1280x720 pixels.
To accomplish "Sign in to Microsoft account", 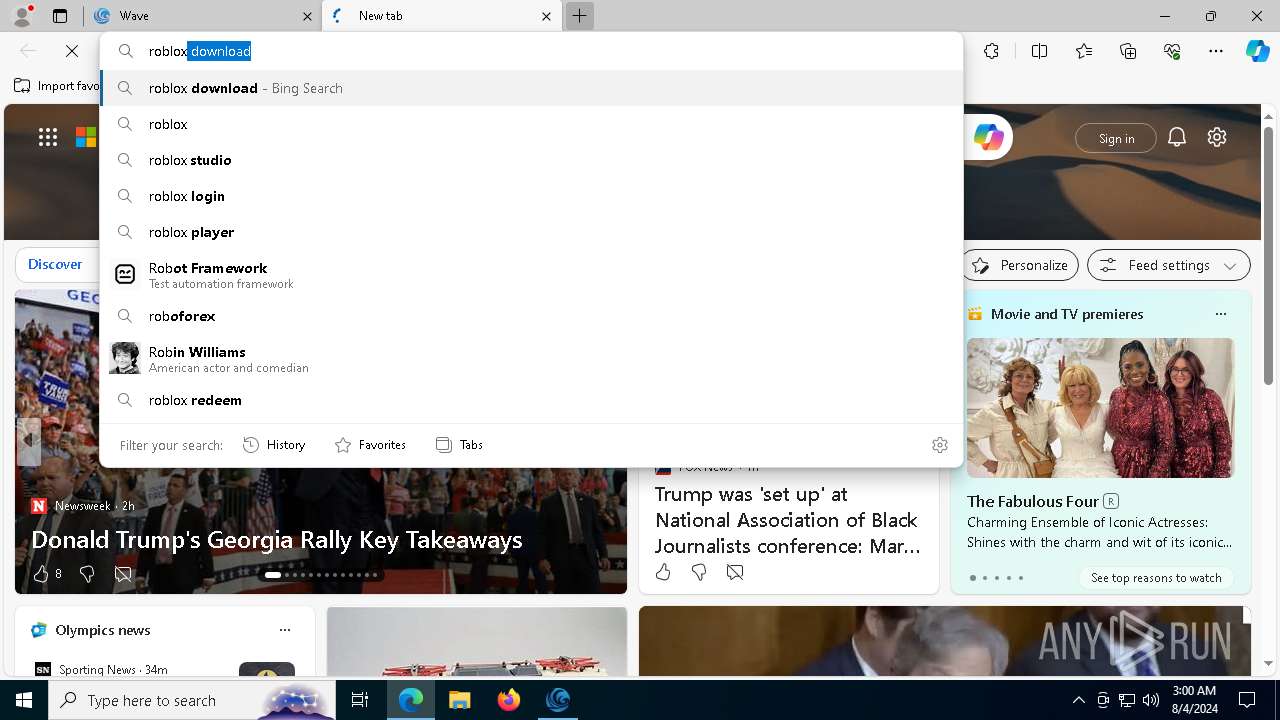I will [1116, 138].
